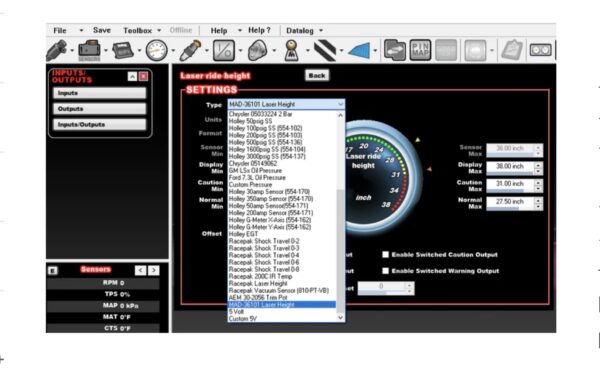The image size is (600, 373).
Task: Adjust the slider under Normal Max value
Action: pyautogui.click(x=510, y=208)
